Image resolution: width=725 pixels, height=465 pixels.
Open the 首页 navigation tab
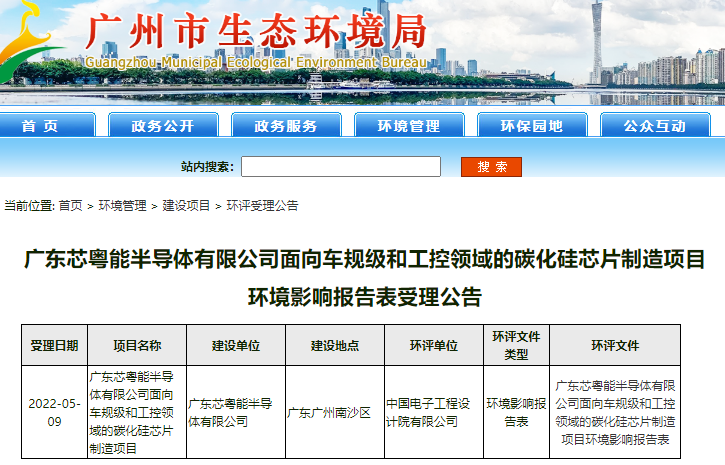tap(47, 125)
